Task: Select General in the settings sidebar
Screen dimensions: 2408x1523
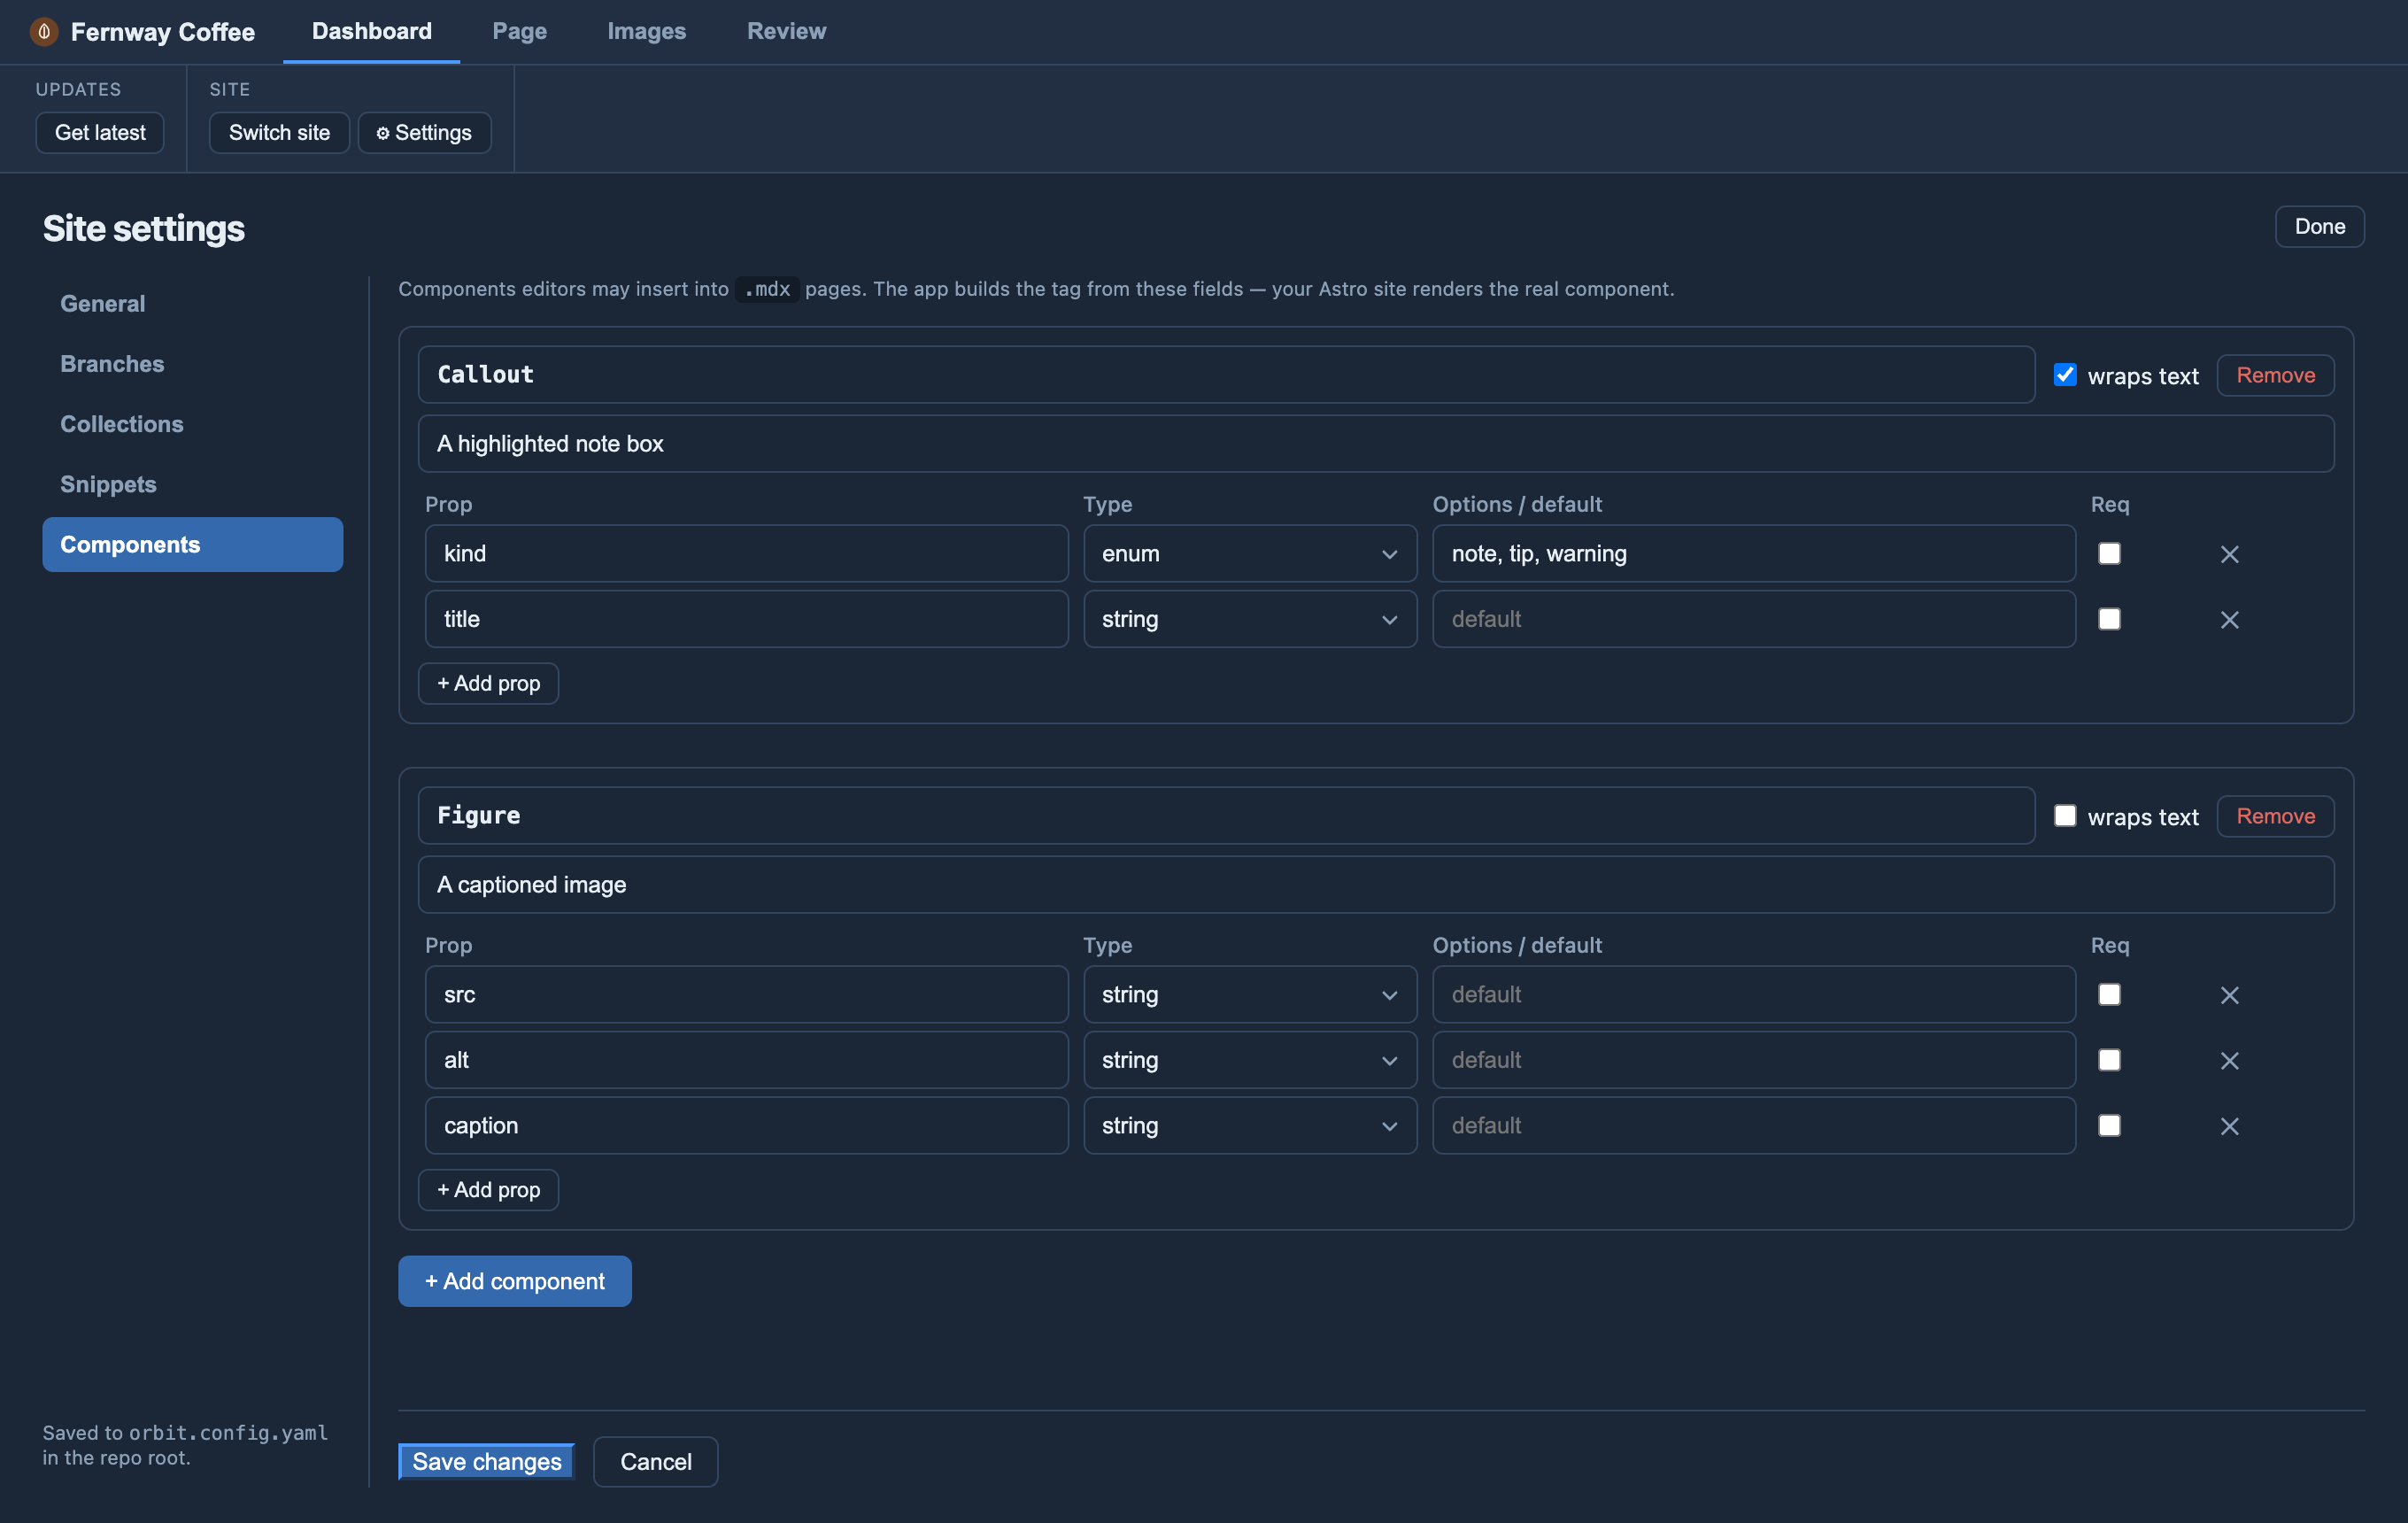Action: tap(192, 304)
